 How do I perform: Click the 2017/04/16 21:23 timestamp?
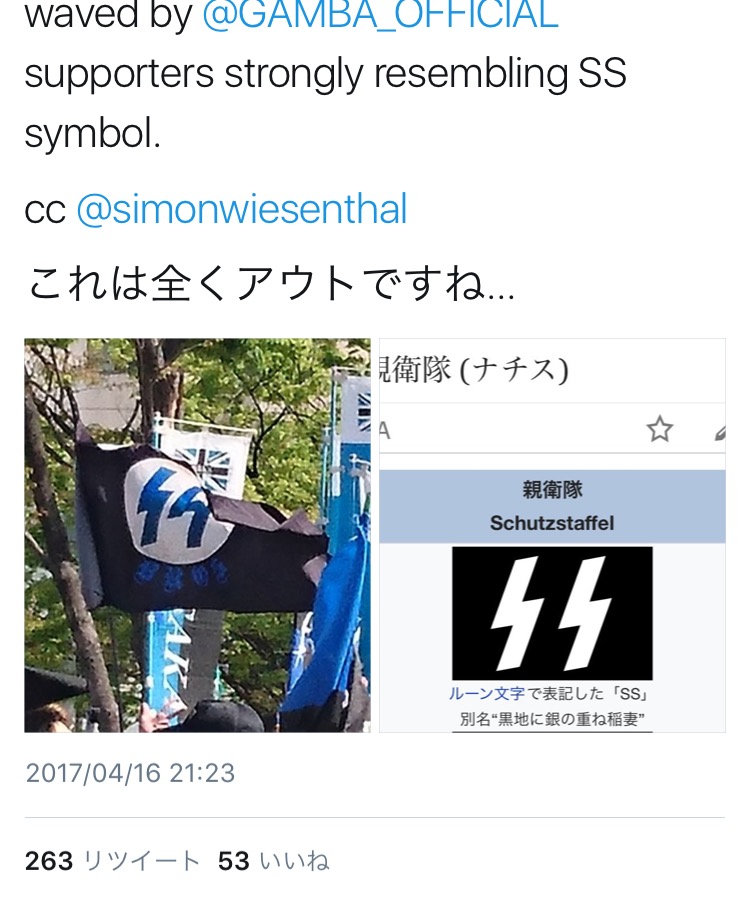click(x=130, y=773)
